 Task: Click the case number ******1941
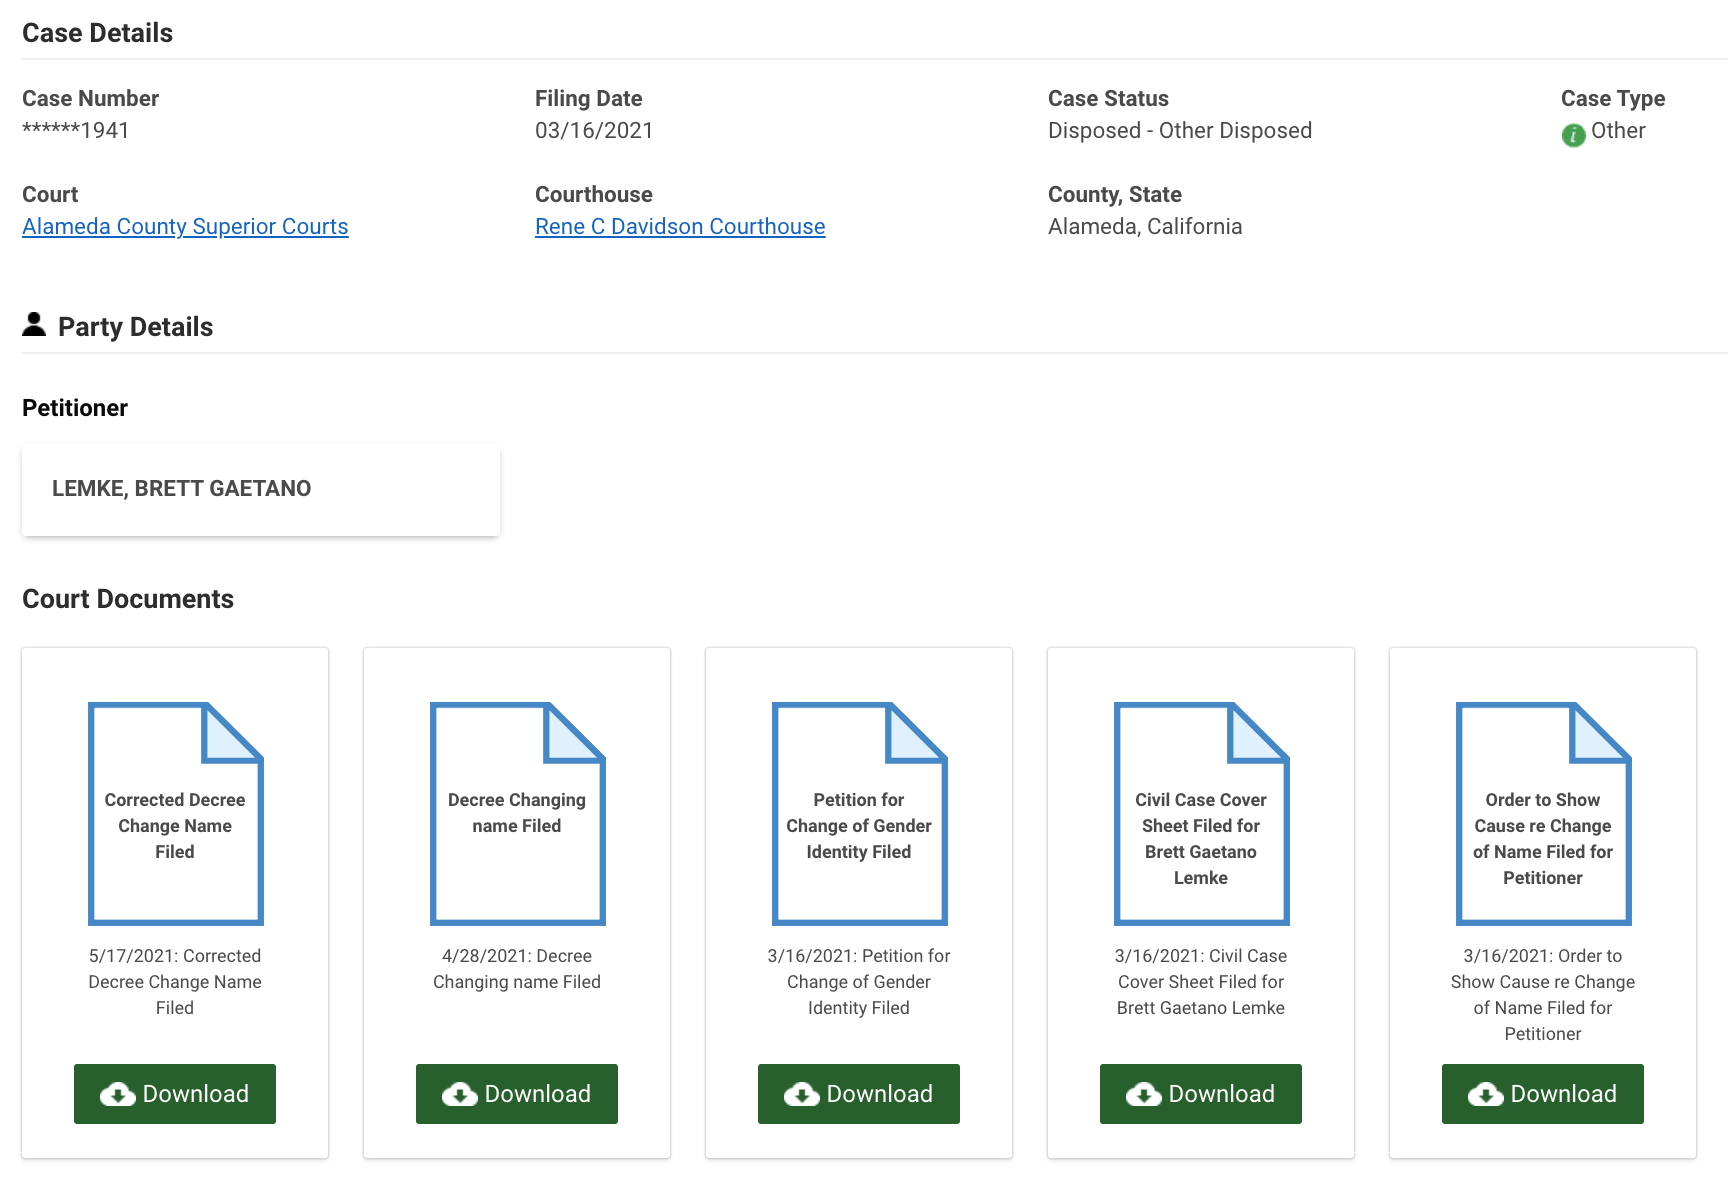76,130
